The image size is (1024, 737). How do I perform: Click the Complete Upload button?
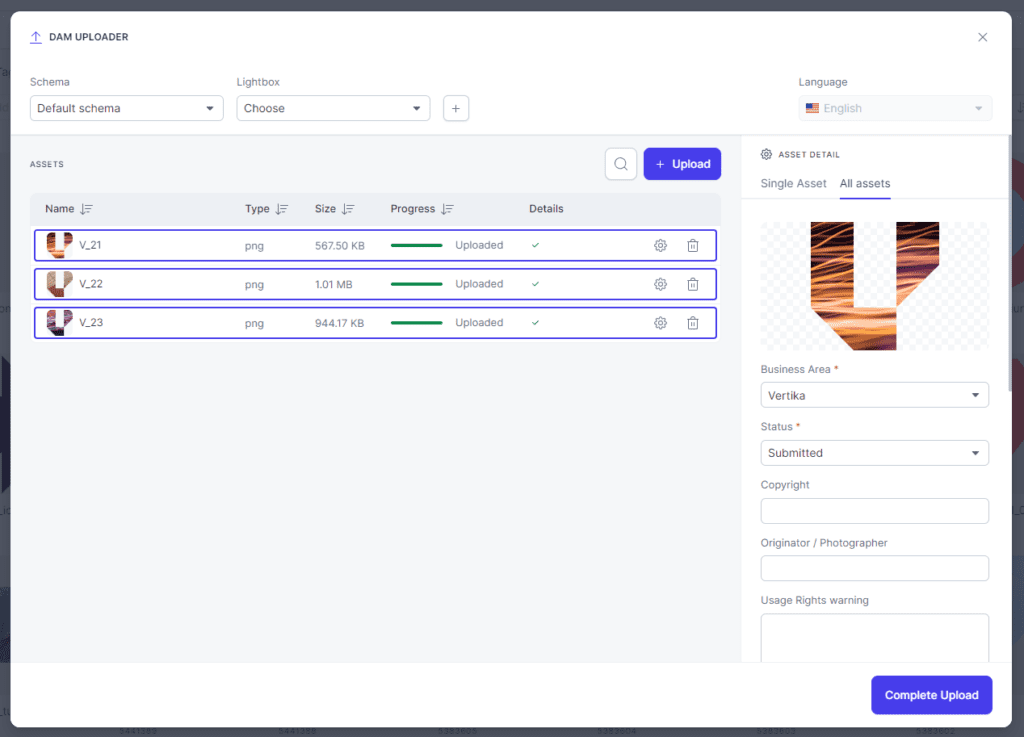point(931,695)
